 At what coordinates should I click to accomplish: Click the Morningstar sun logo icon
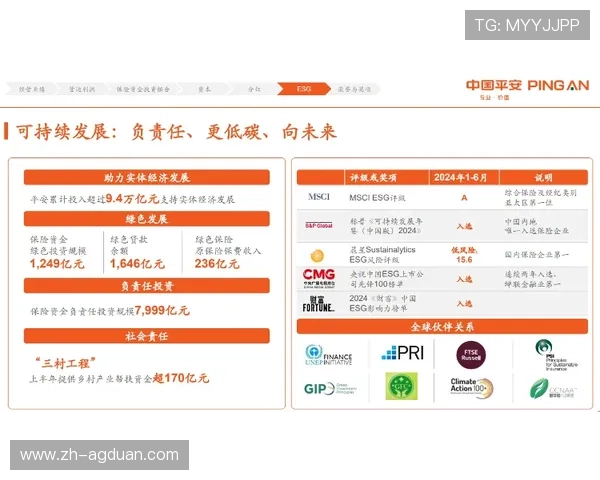[317, 255]
